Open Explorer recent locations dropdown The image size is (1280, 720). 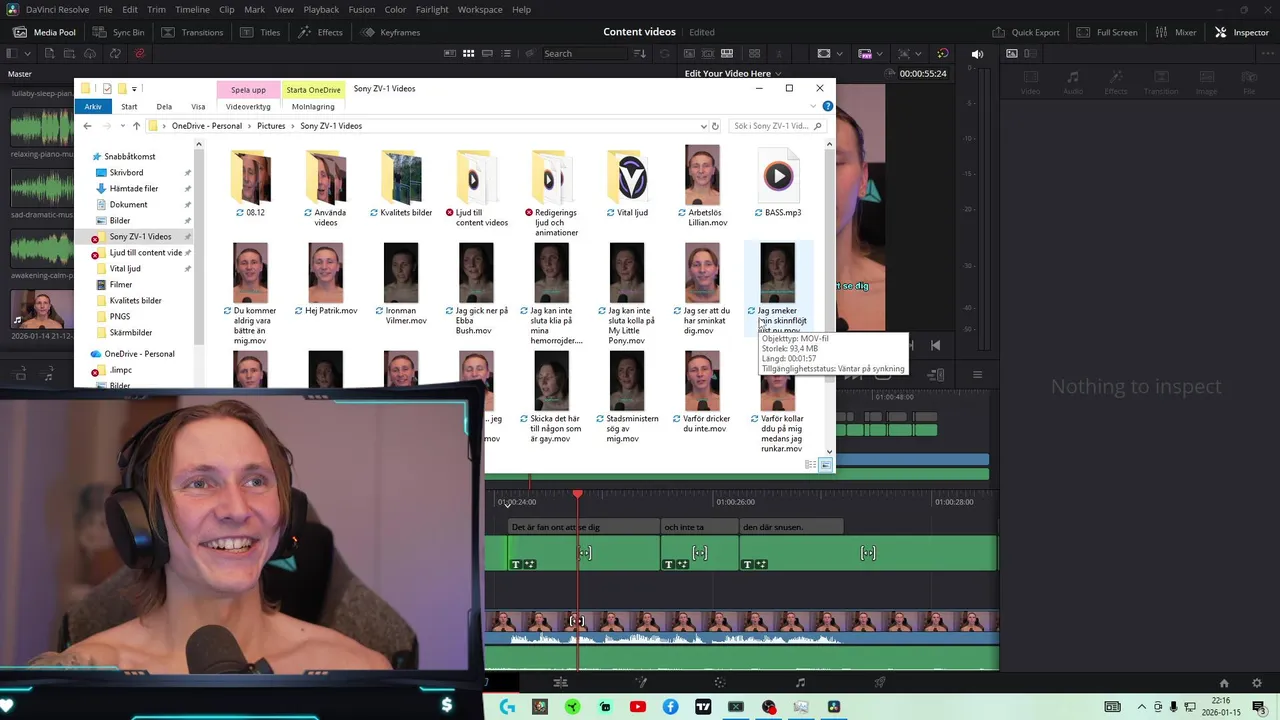pos(122,126)
